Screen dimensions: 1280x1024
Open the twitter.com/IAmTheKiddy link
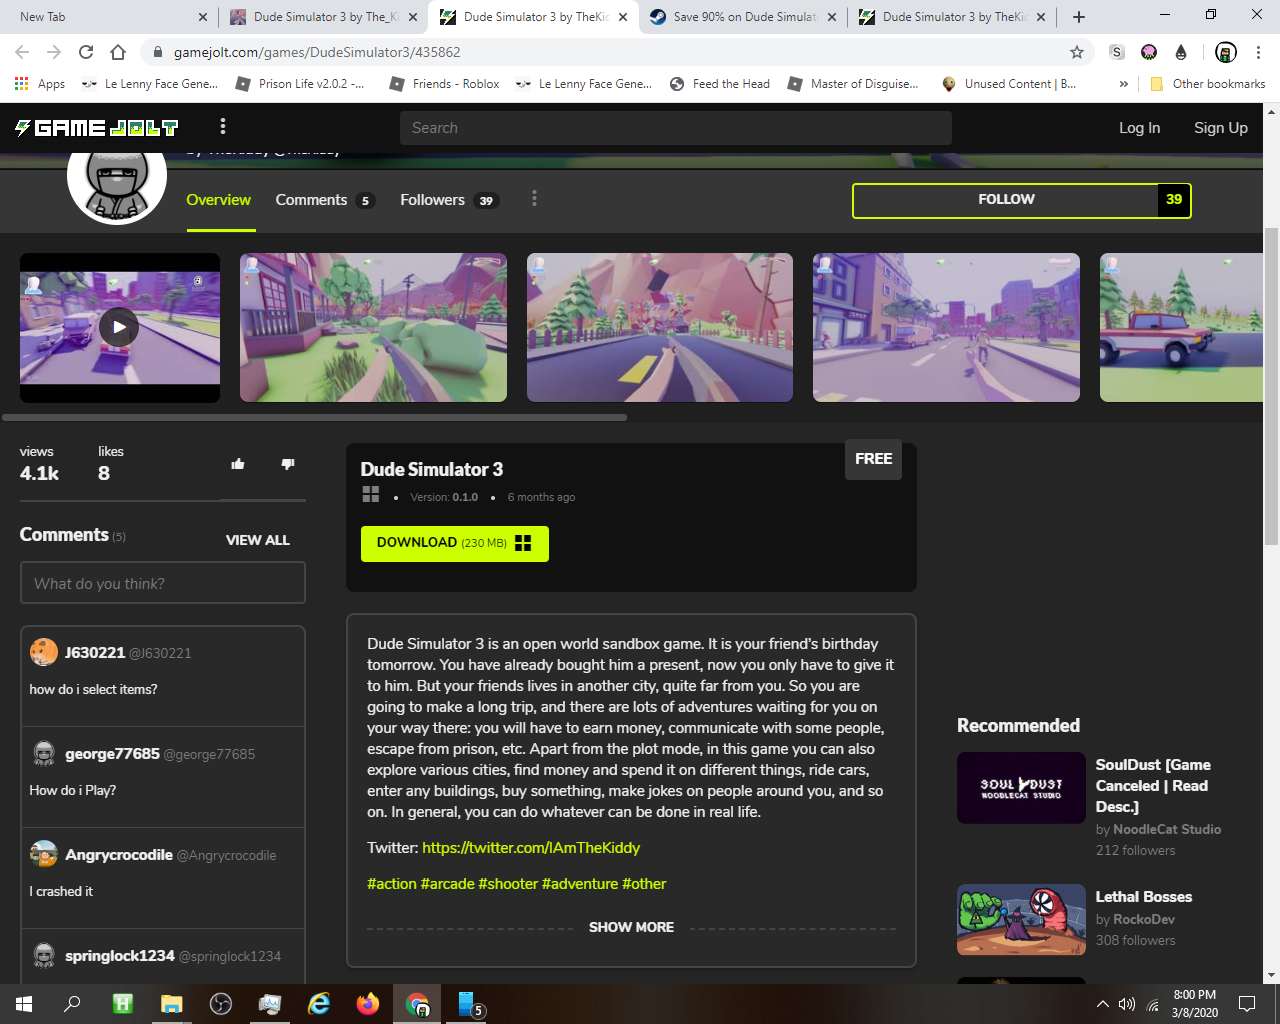531,848
